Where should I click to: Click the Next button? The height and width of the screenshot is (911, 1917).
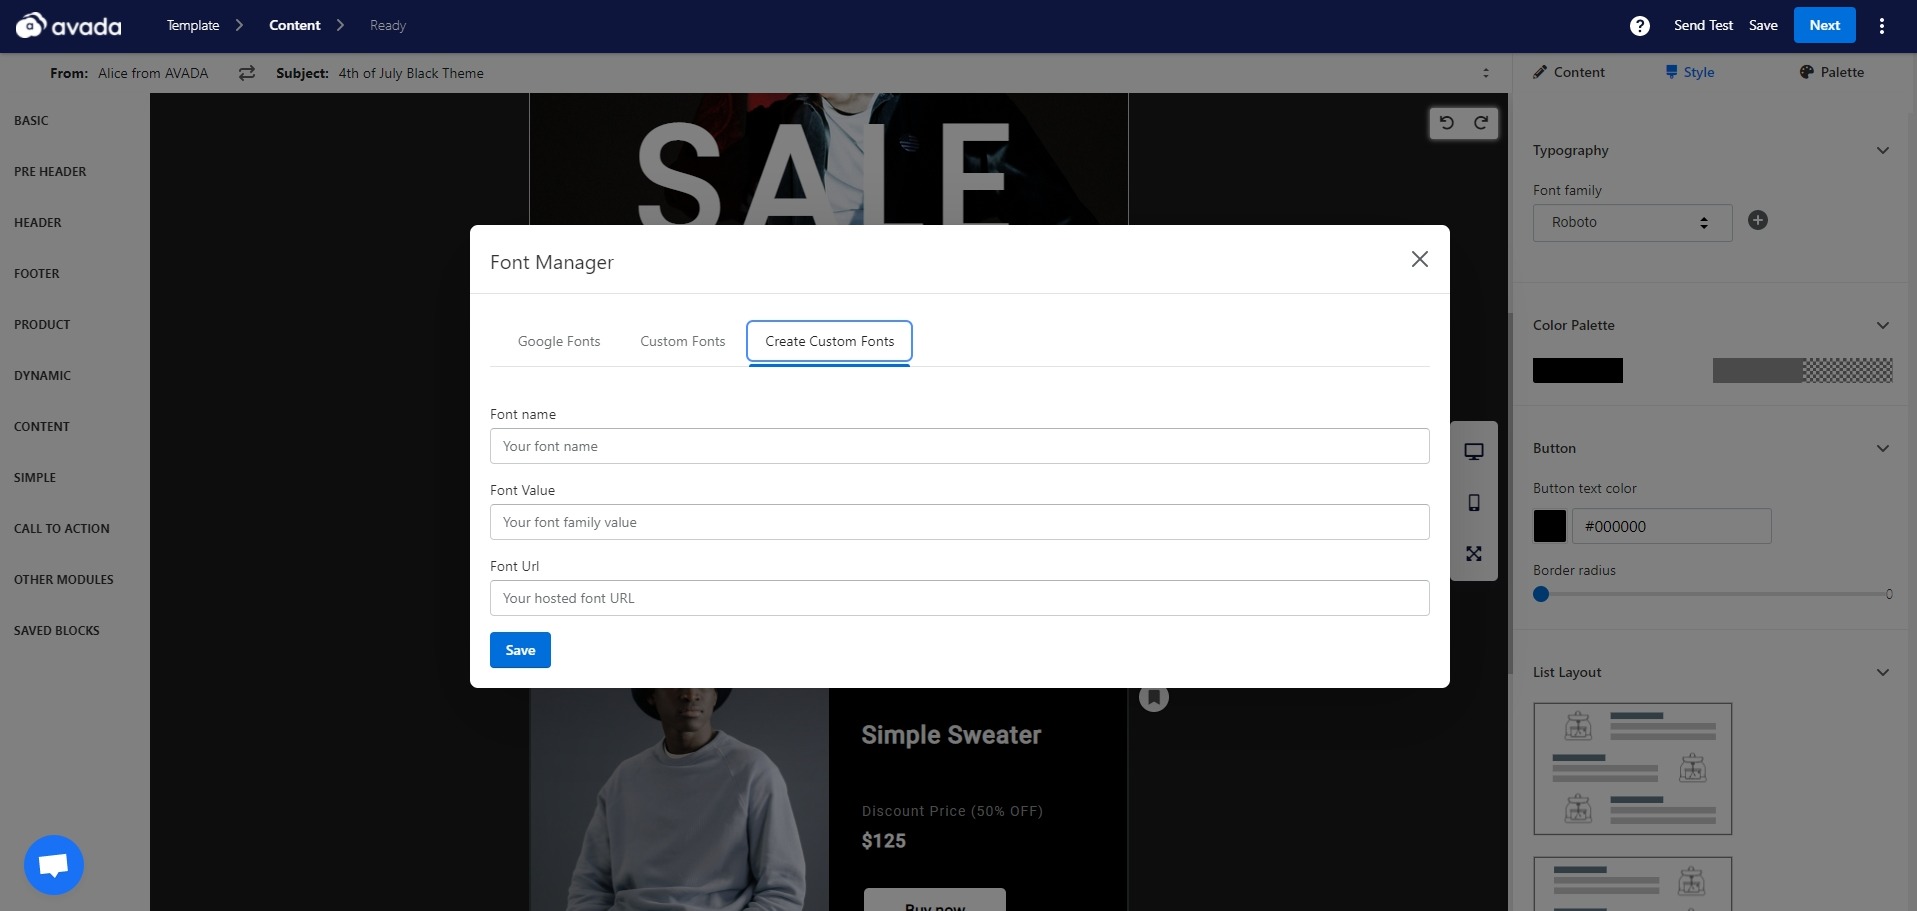tap(1824, 26)
